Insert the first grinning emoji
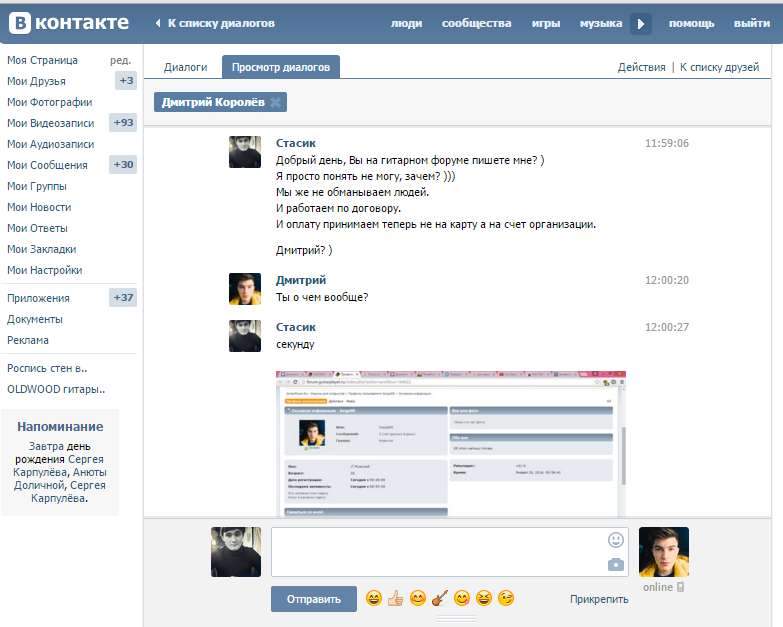This screenshot has width=783, height=627. pos(374,598)
